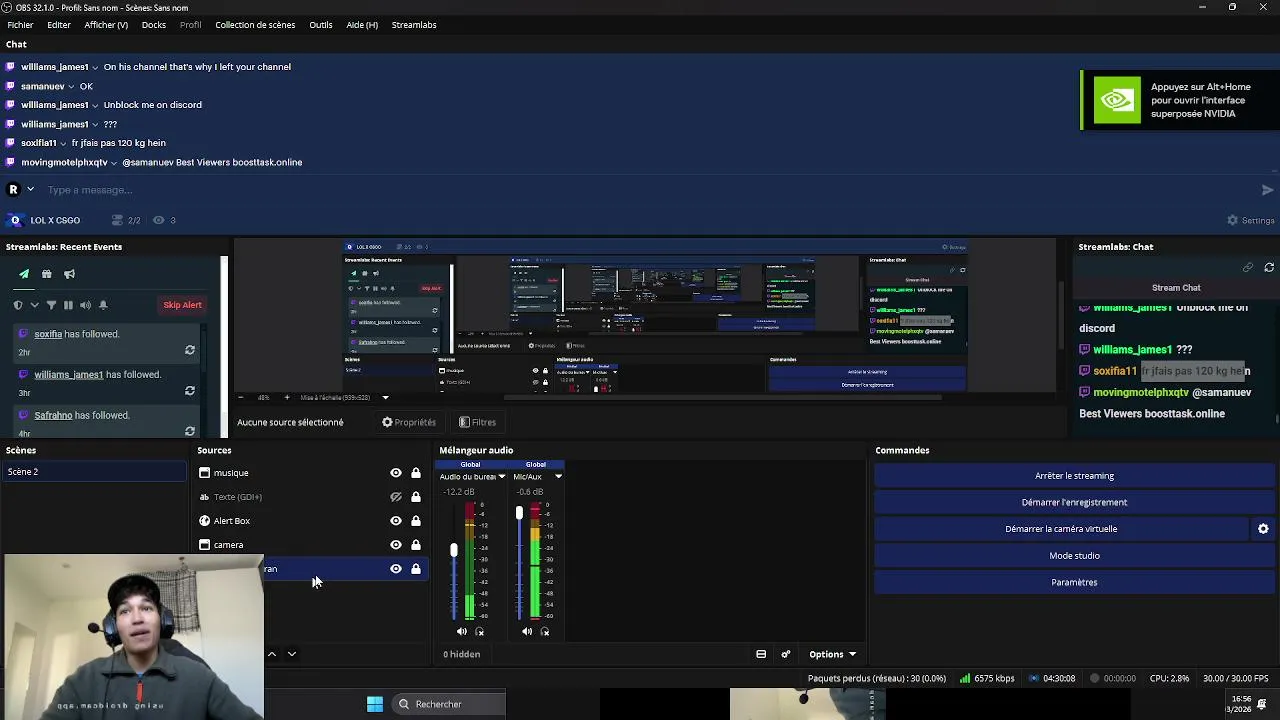The height and width of the screenshot is (720, 1280).
Task: Open Mode studio
Action: [1075, 556]
